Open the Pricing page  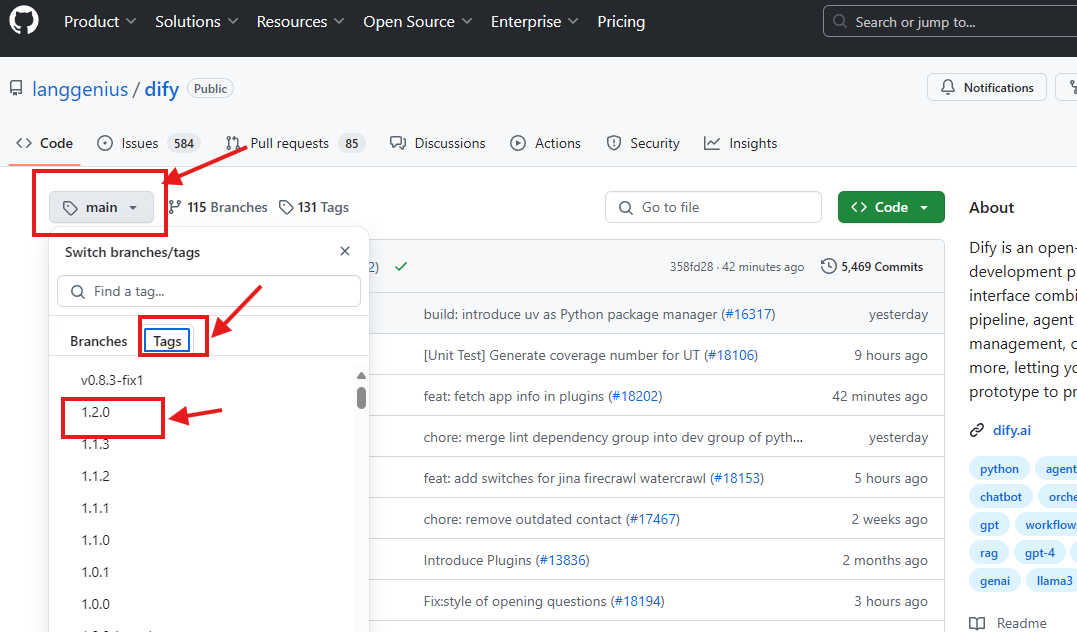[x=621, y=22]
